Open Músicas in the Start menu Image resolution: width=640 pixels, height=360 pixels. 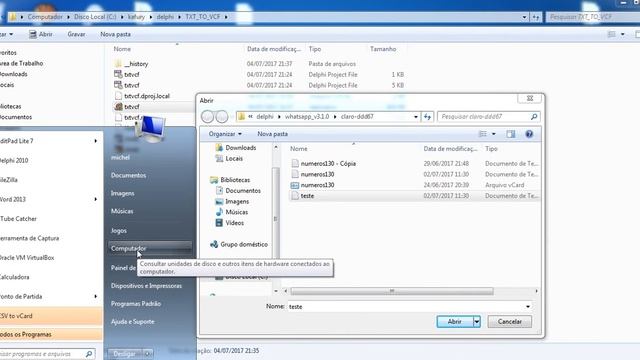pyautogui.click(x=122, y=211)
